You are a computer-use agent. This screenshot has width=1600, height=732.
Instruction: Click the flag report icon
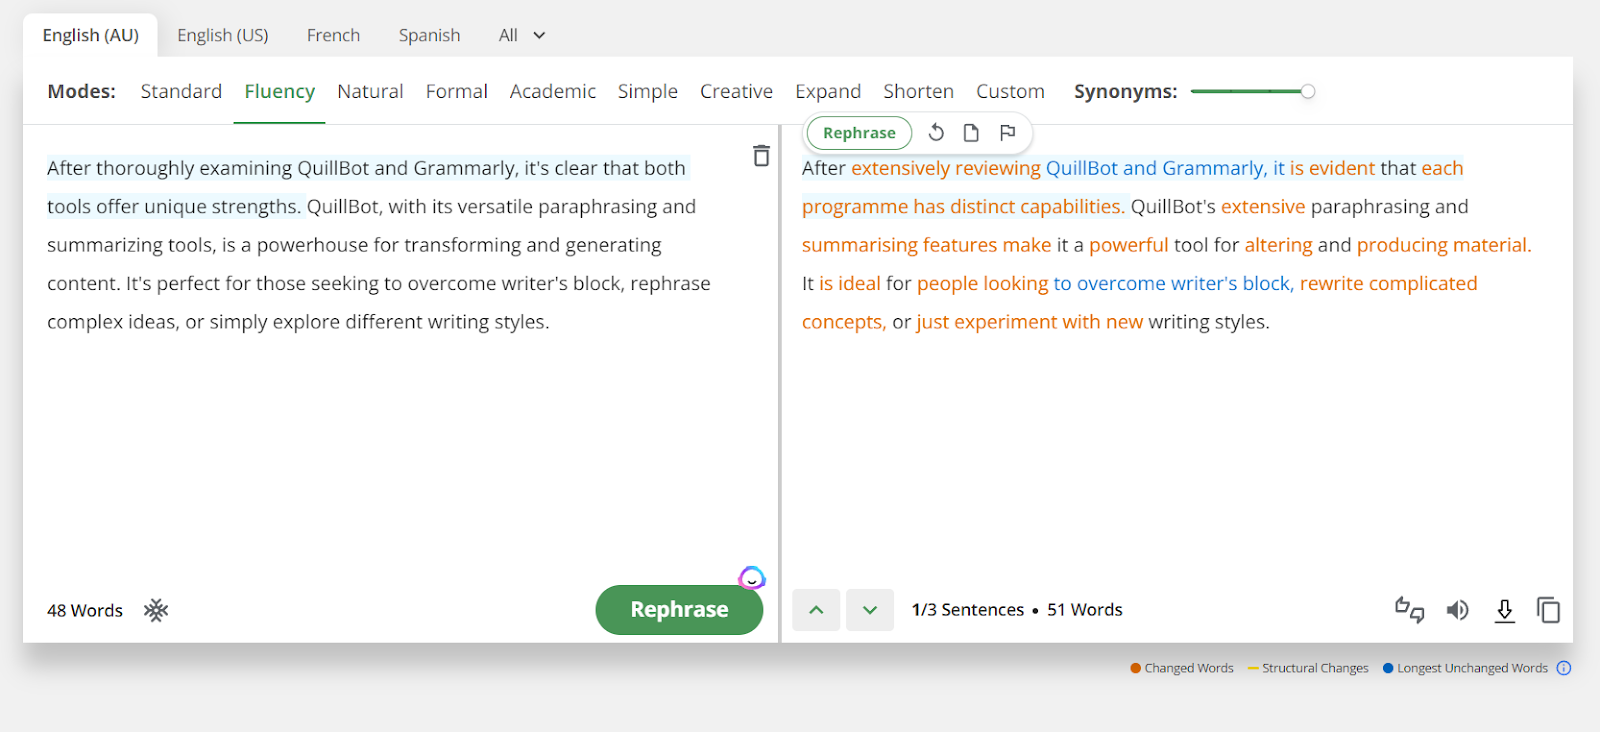point(1007,133)
